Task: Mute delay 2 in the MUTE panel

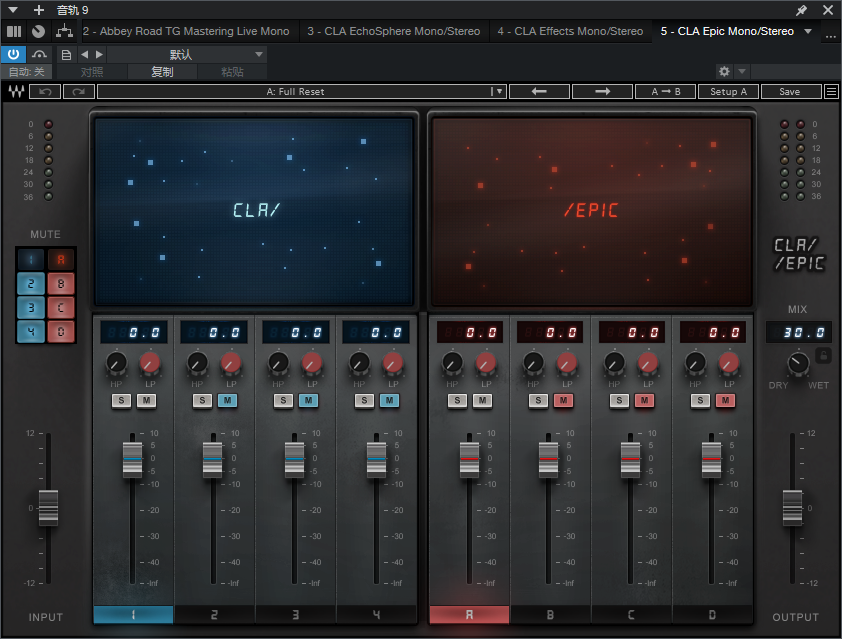Action: (31, 284)
